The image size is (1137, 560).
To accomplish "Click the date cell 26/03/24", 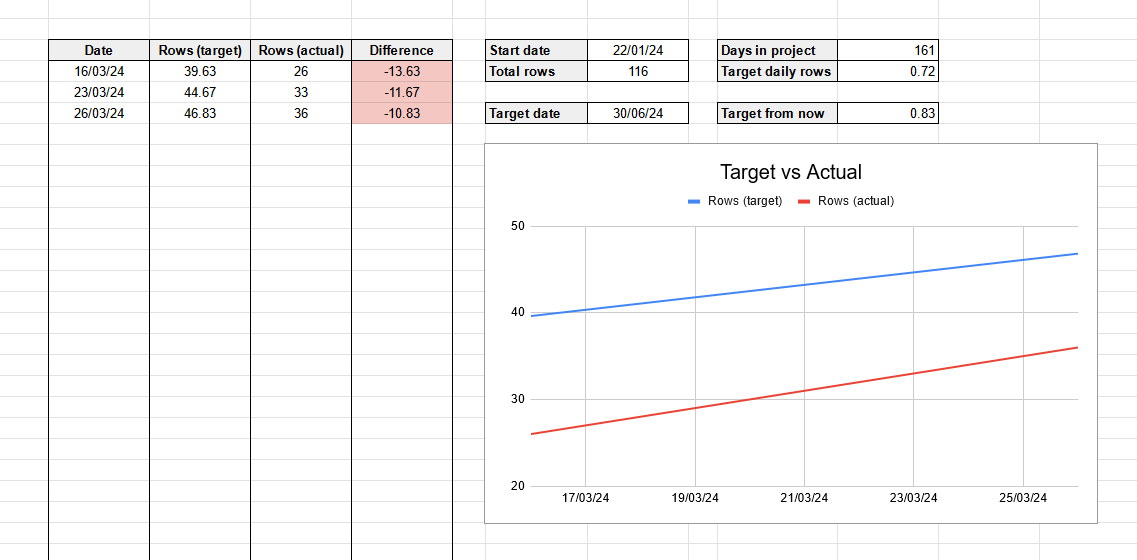I will point(99,114).
